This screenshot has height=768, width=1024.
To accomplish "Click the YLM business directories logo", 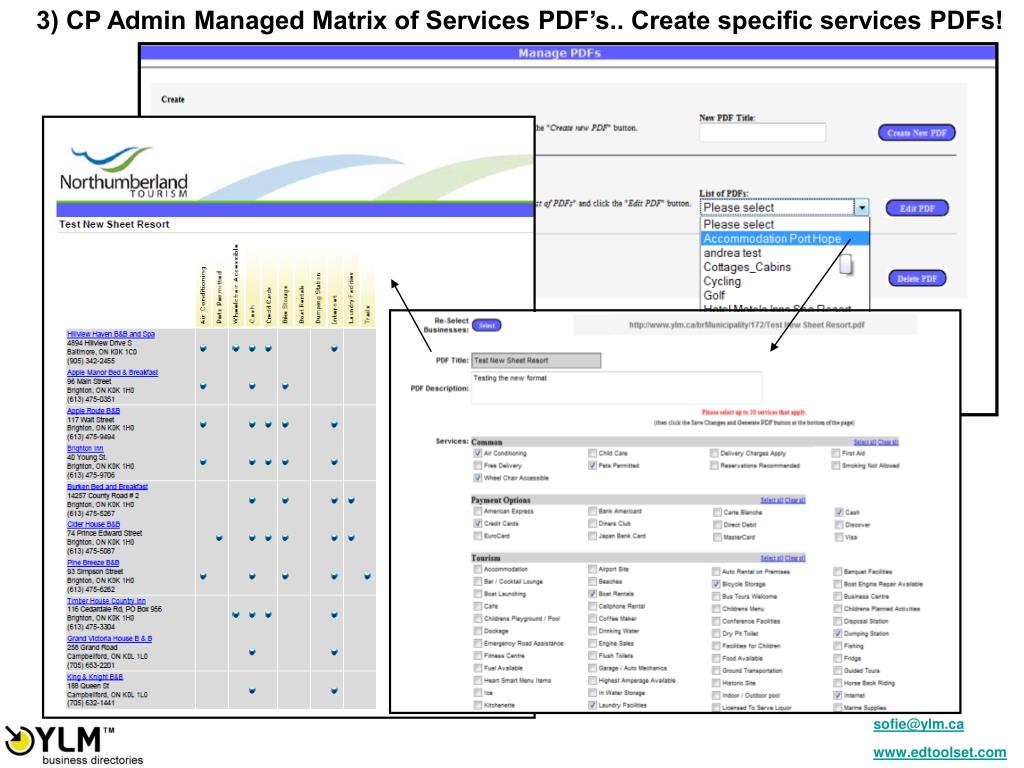I will point(73,745).
